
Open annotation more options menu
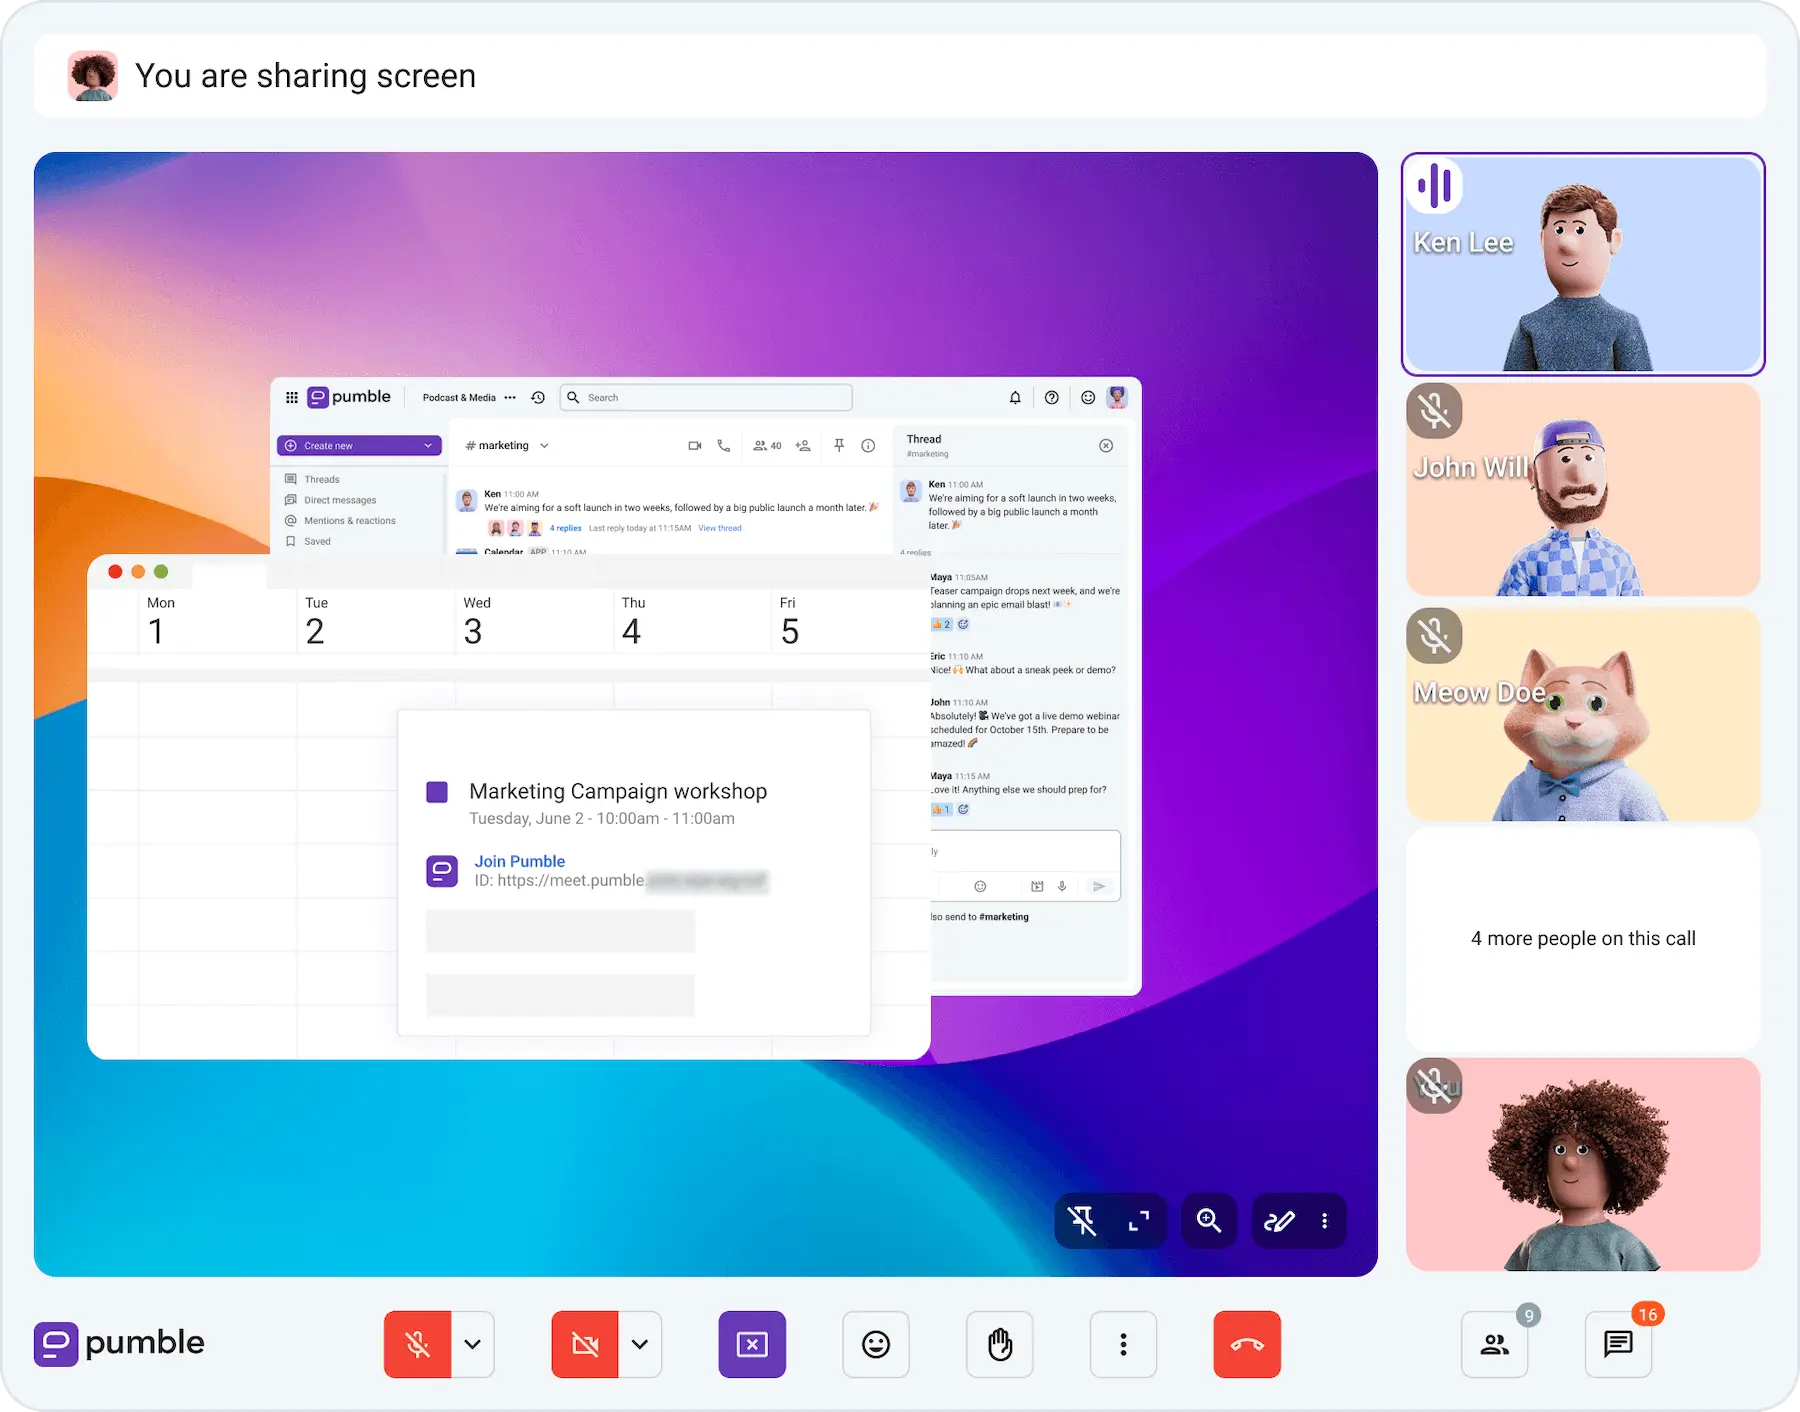[x=1325, y=1220]
